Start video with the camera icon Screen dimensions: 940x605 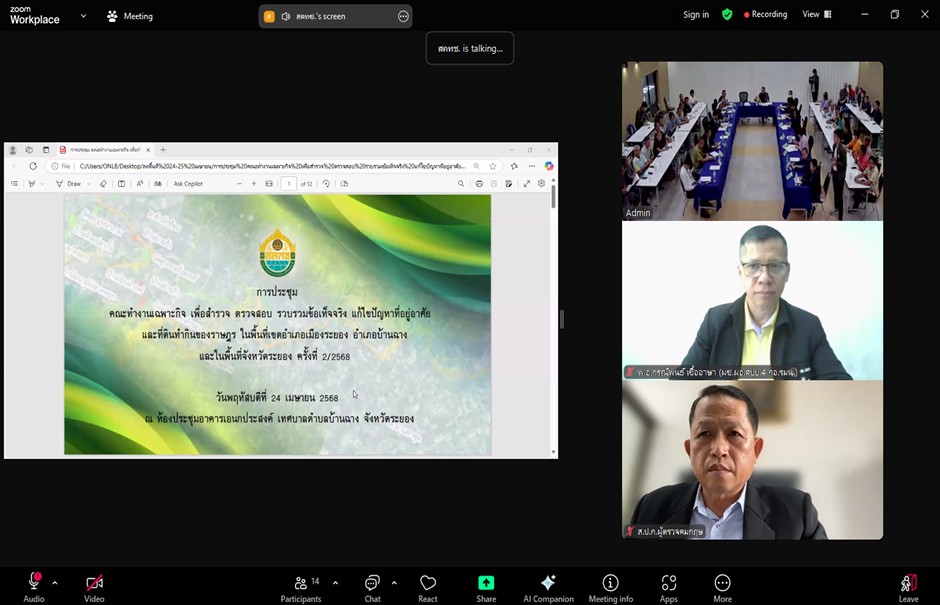[x=94, y=588]
